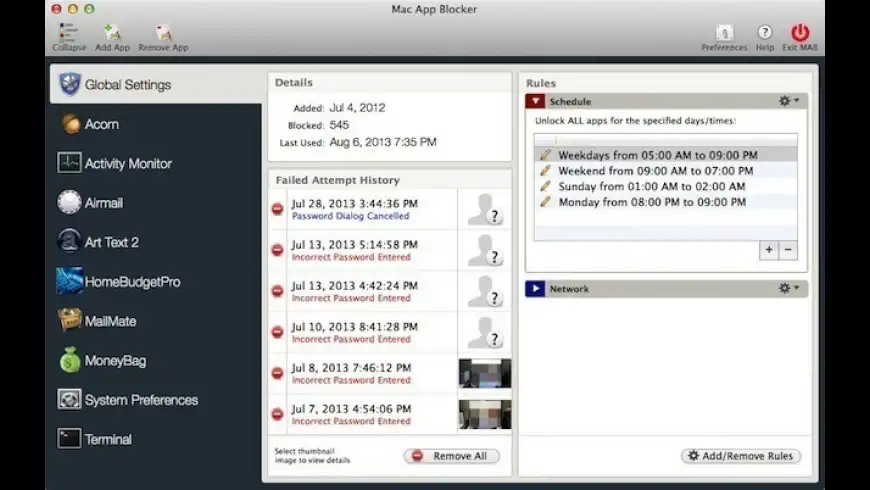Remove the Jul 13, 2013 4:42:24 PM attempt
The image size is (870, 490).
pos(277,291)
